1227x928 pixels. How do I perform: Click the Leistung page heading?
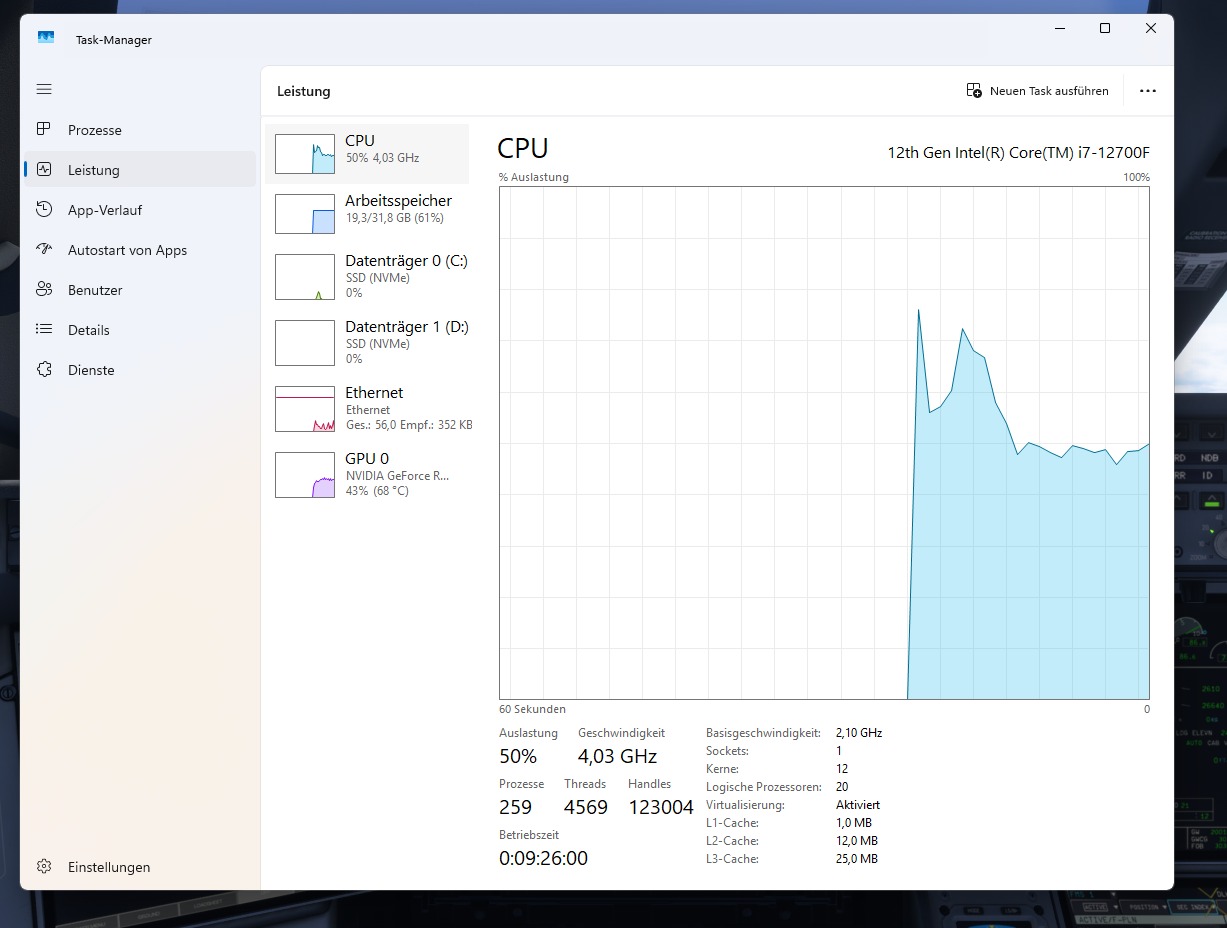(x=304, y=91)
